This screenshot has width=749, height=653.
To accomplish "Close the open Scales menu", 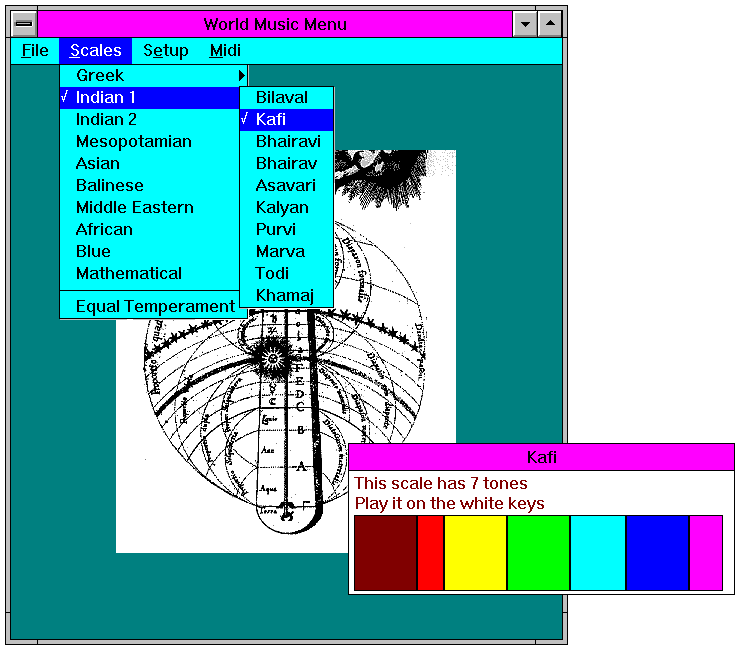I will pyautogui.click(x=96, y=51).
